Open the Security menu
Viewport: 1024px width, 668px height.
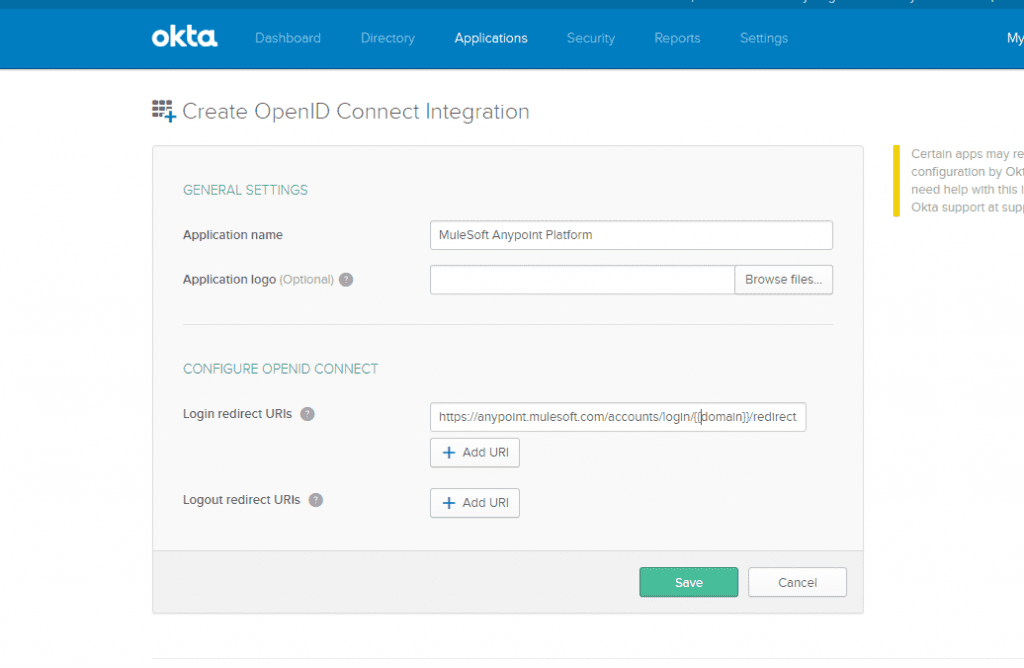(x=591, y=38)
